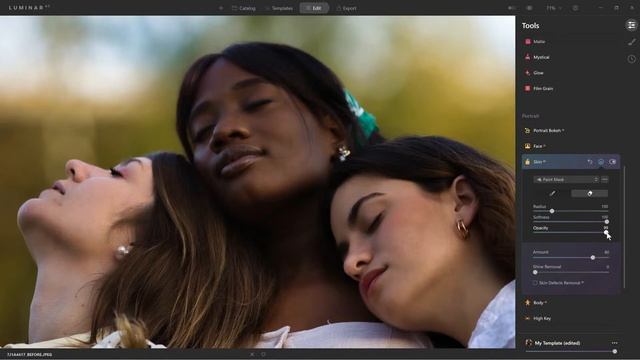
Task: Open the edits brush panel icon
Action: pyautogui.click(x=631, y=42)
